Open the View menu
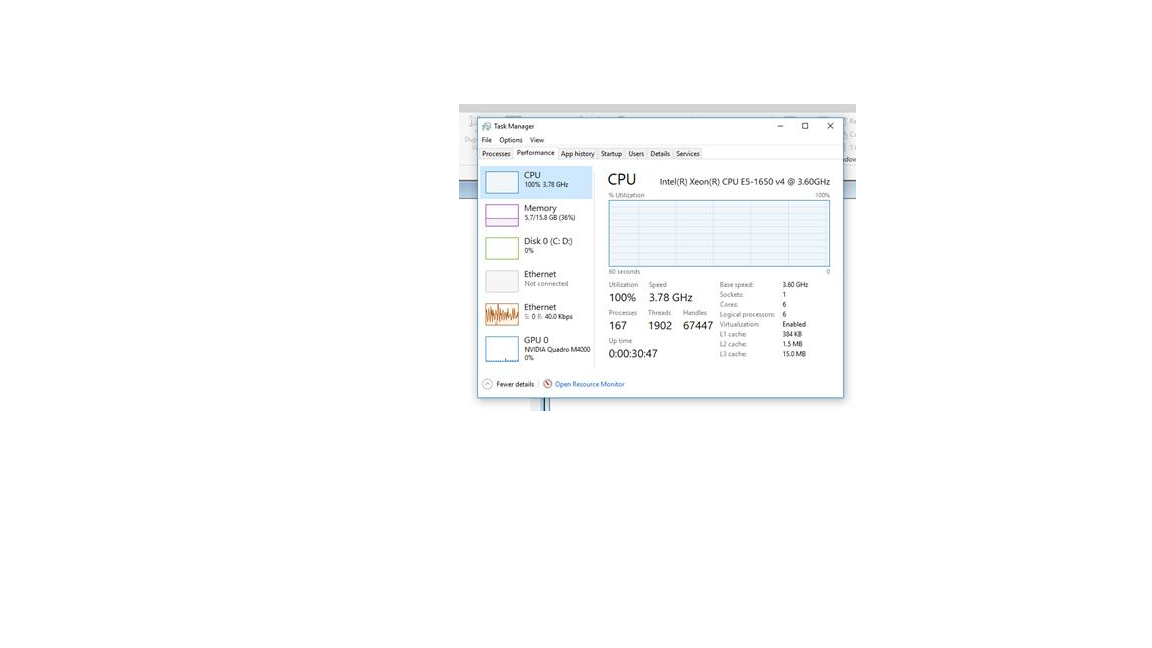Image resolution: width=1152 pixels, height=648 pixels. [537, 140]
